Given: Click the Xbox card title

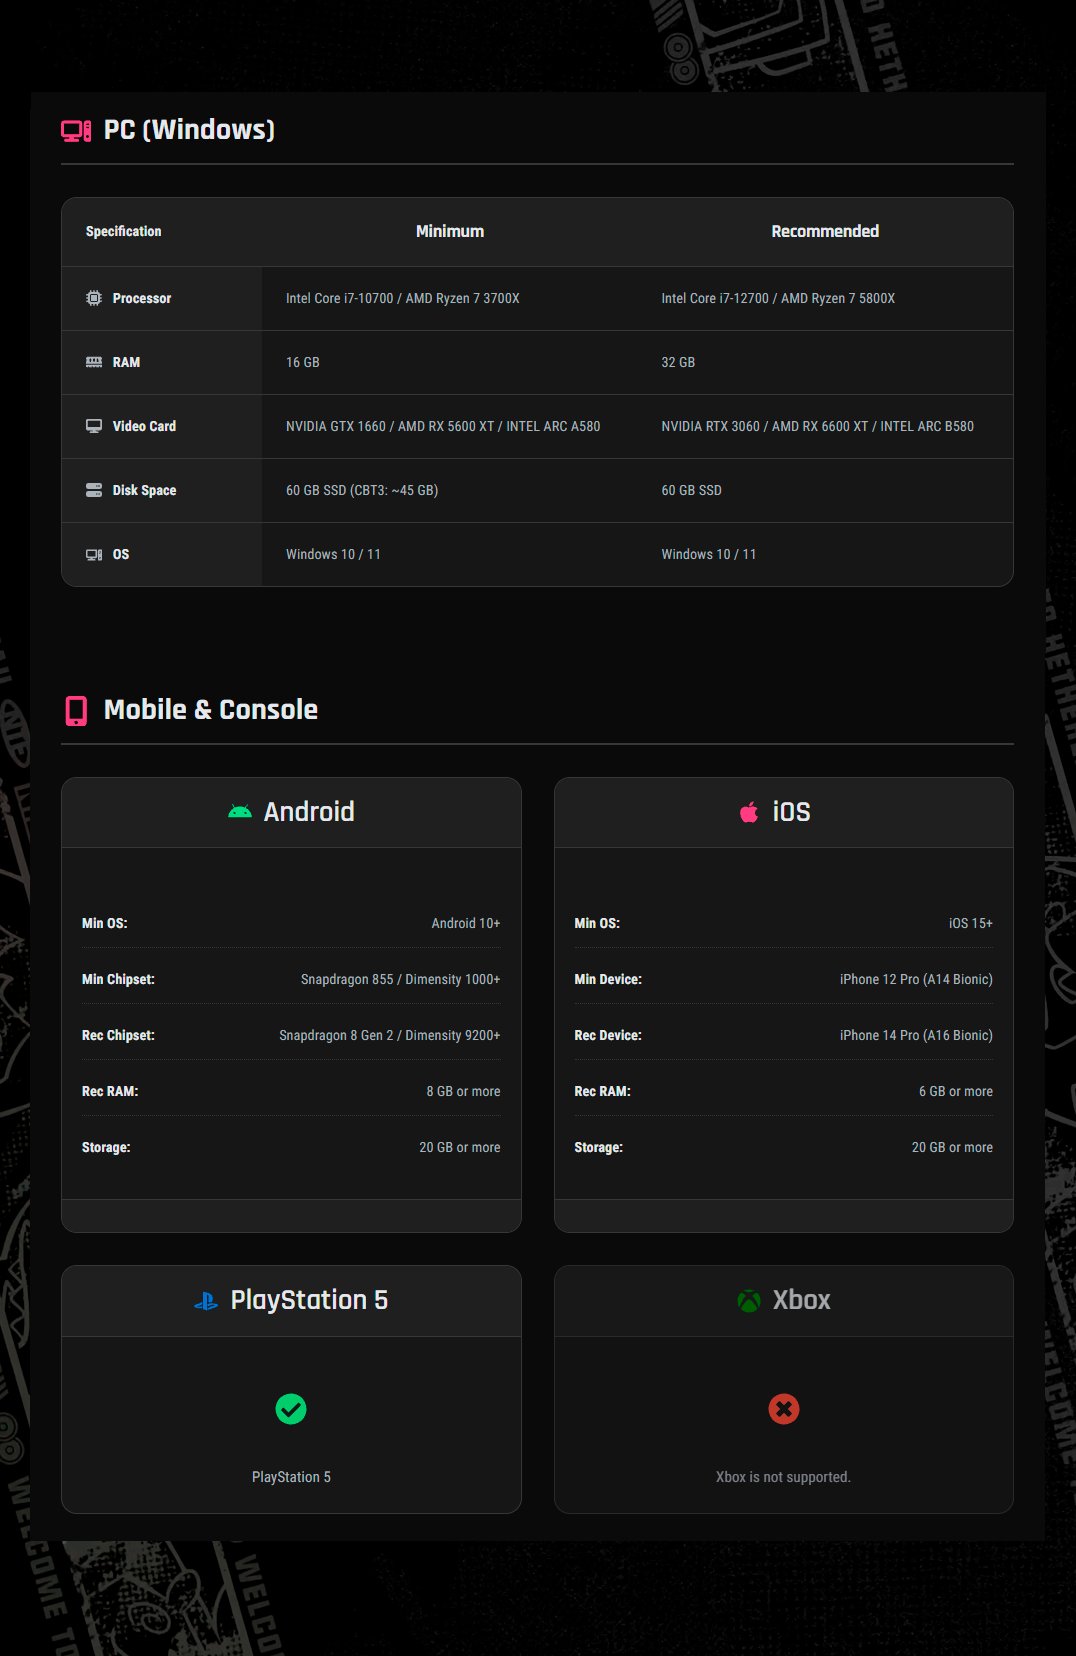Looking at the screenshot, I should pos(801,1300).
